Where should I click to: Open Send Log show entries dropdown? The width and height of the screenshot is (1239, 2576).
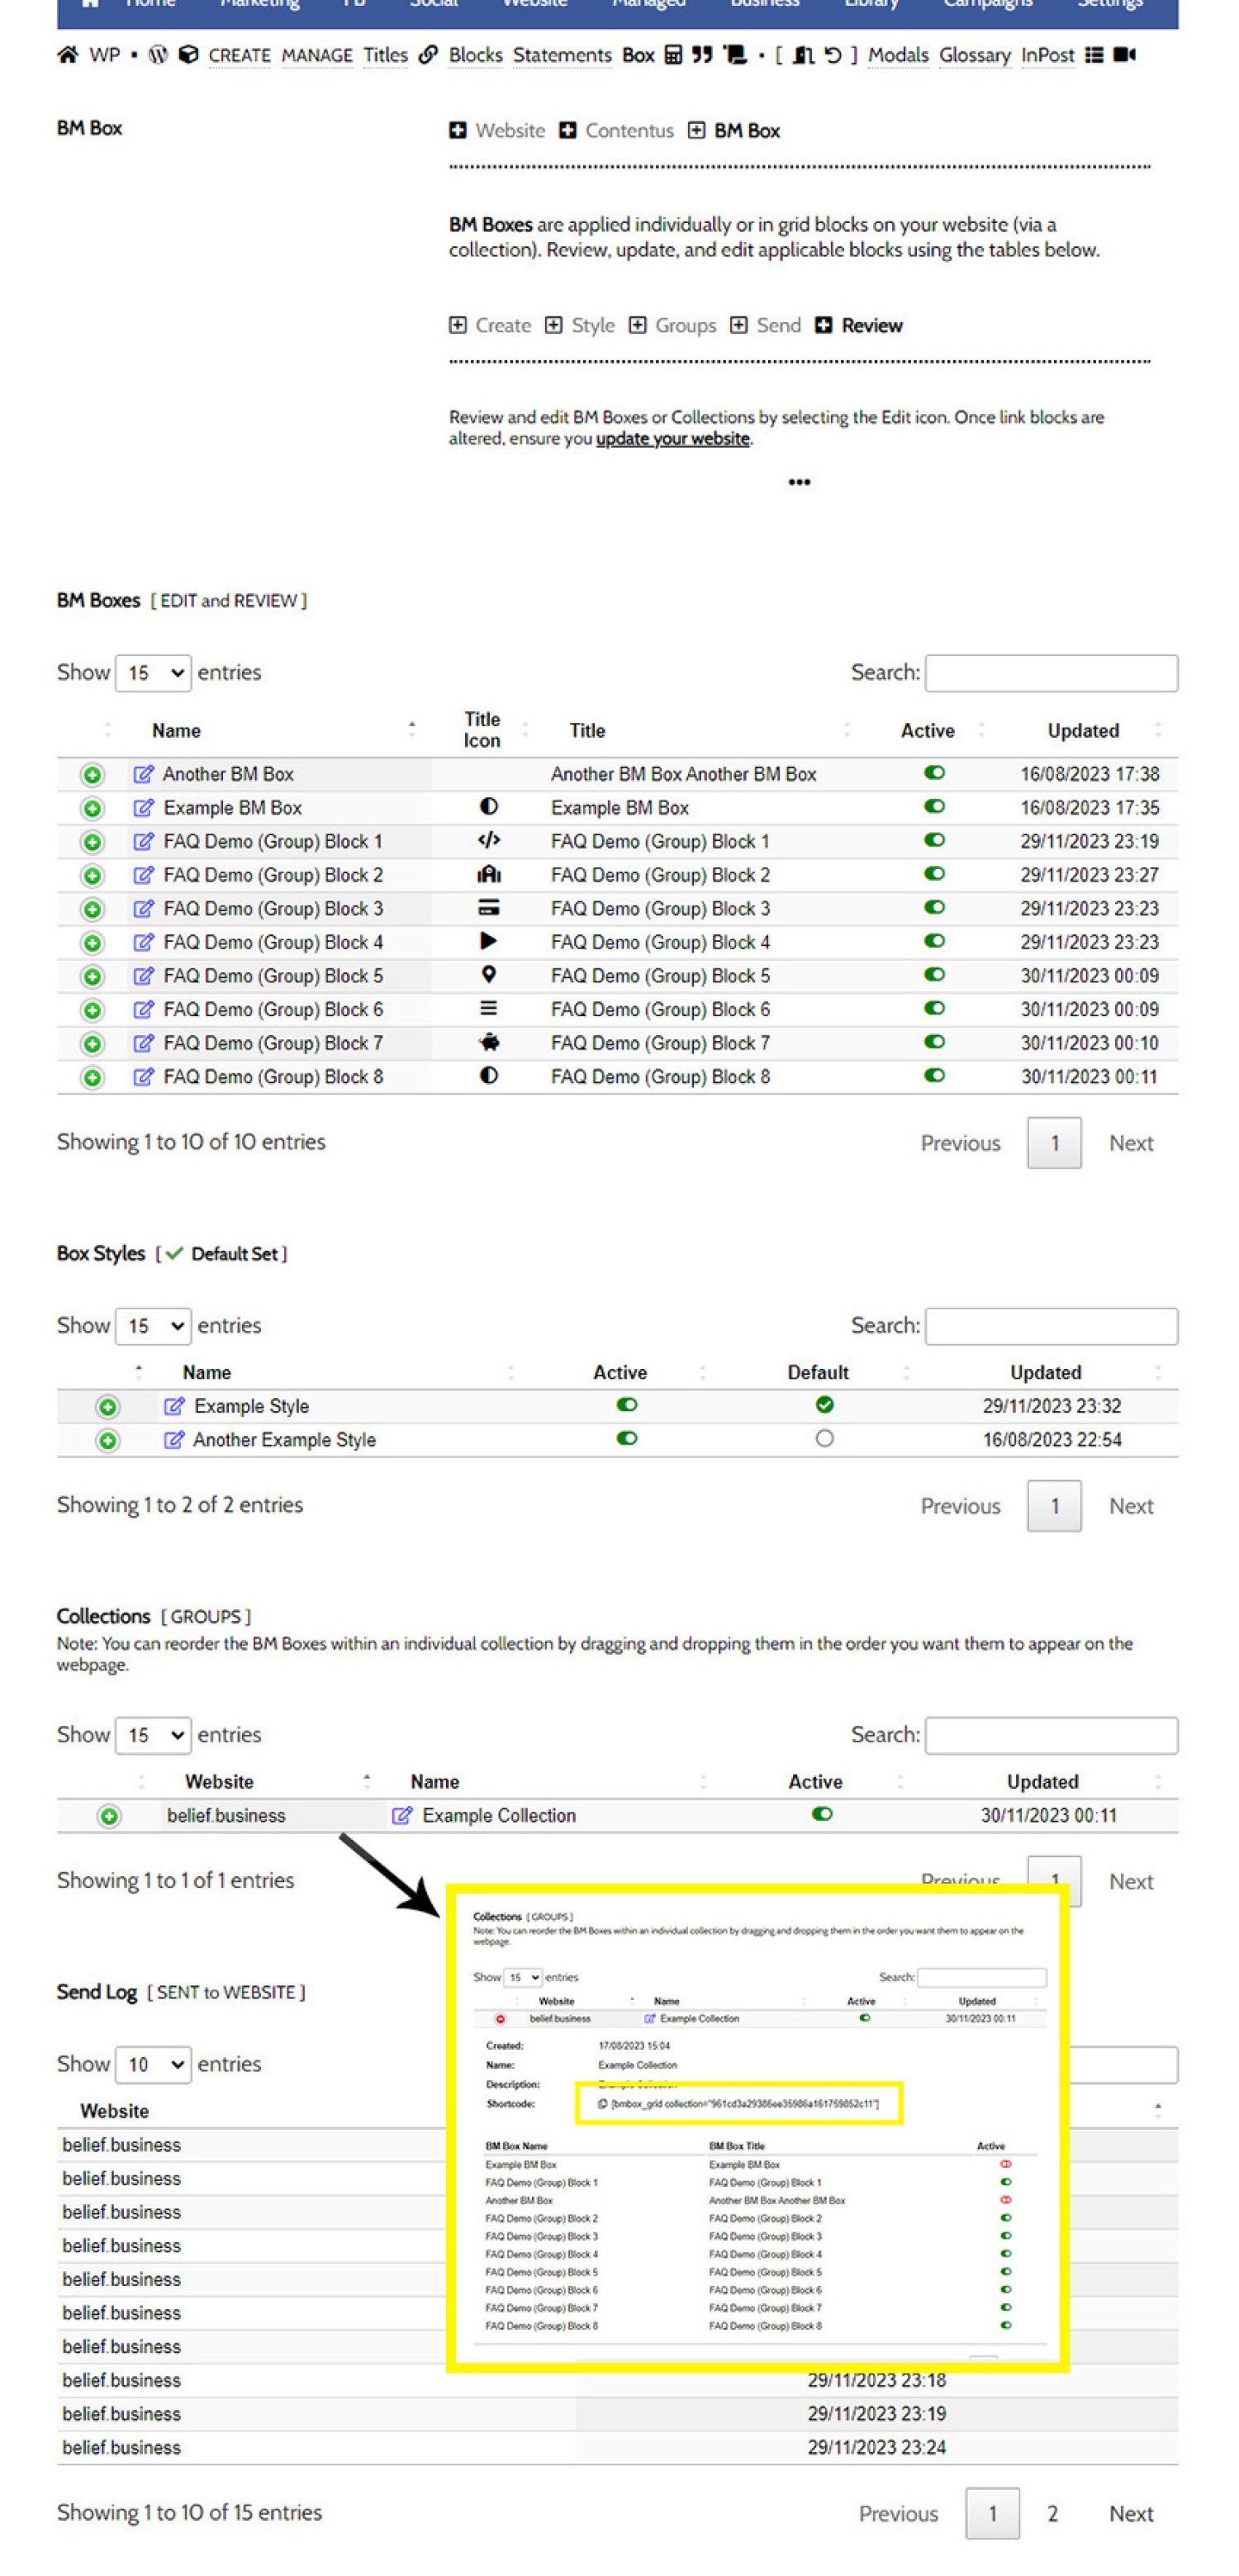(153, 2064)
